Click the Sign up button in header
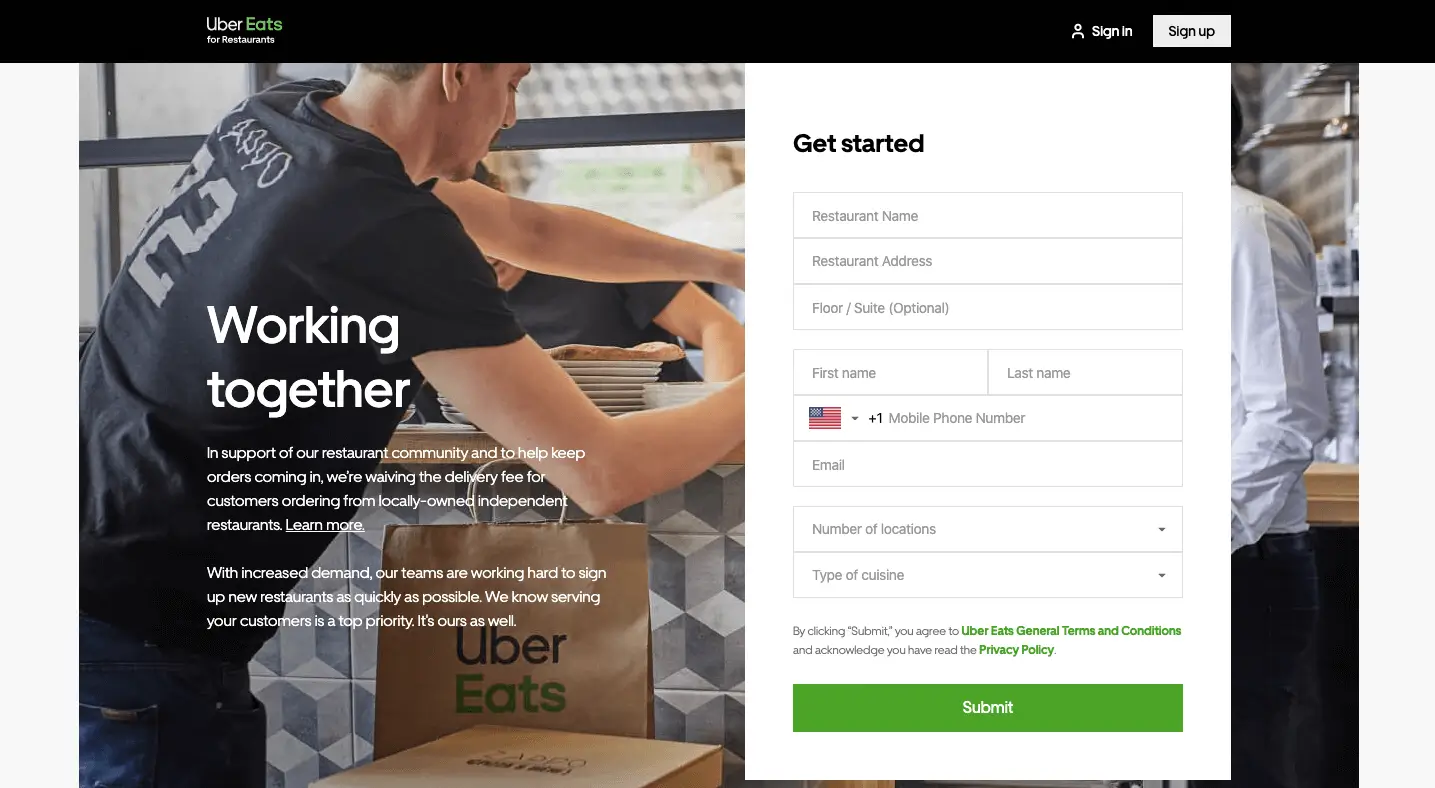Viewport: 1435px width, 788px height. coord(1192,31)
